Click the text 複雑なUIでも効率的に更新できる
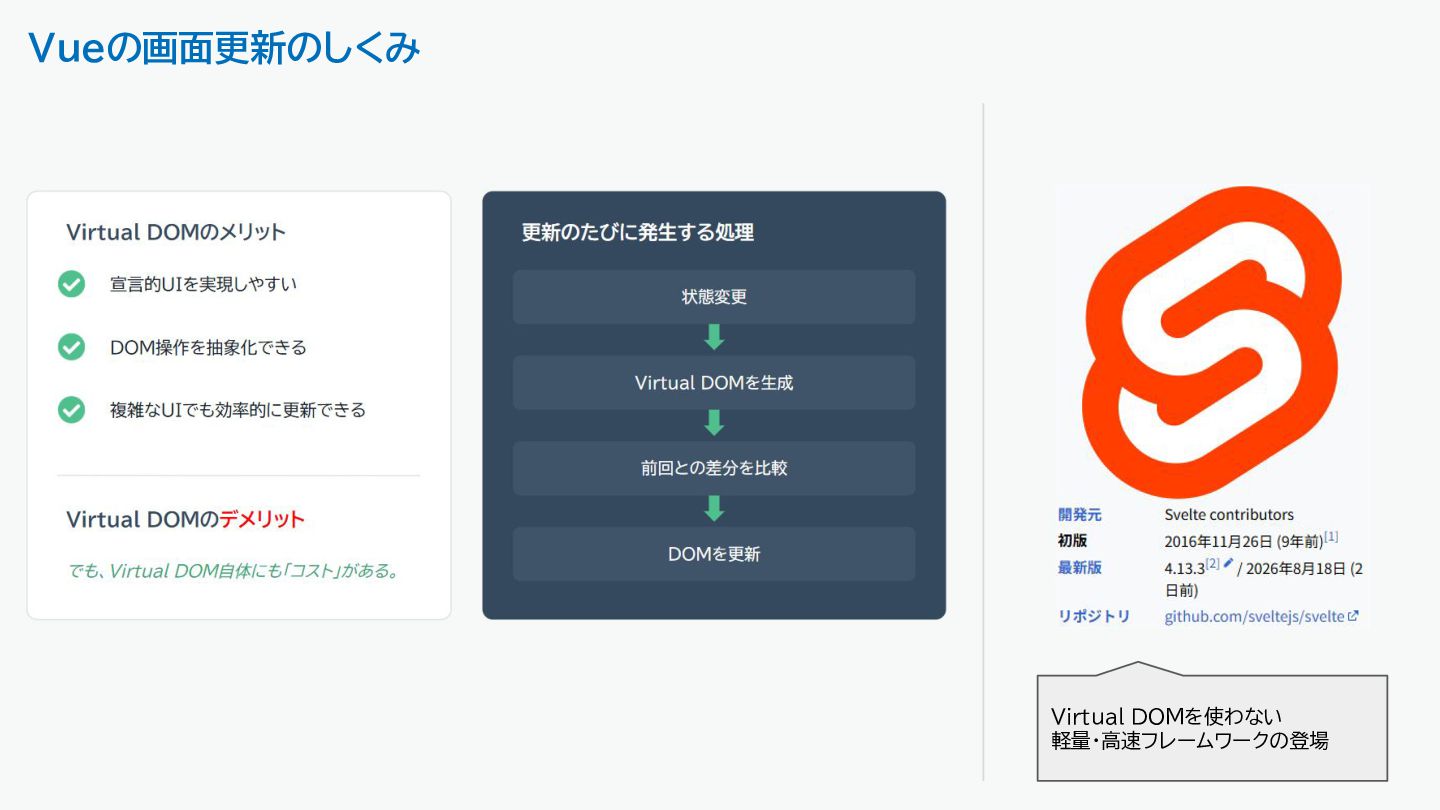The height and width of the screenshot is (810, 1440). pos(238,410)
